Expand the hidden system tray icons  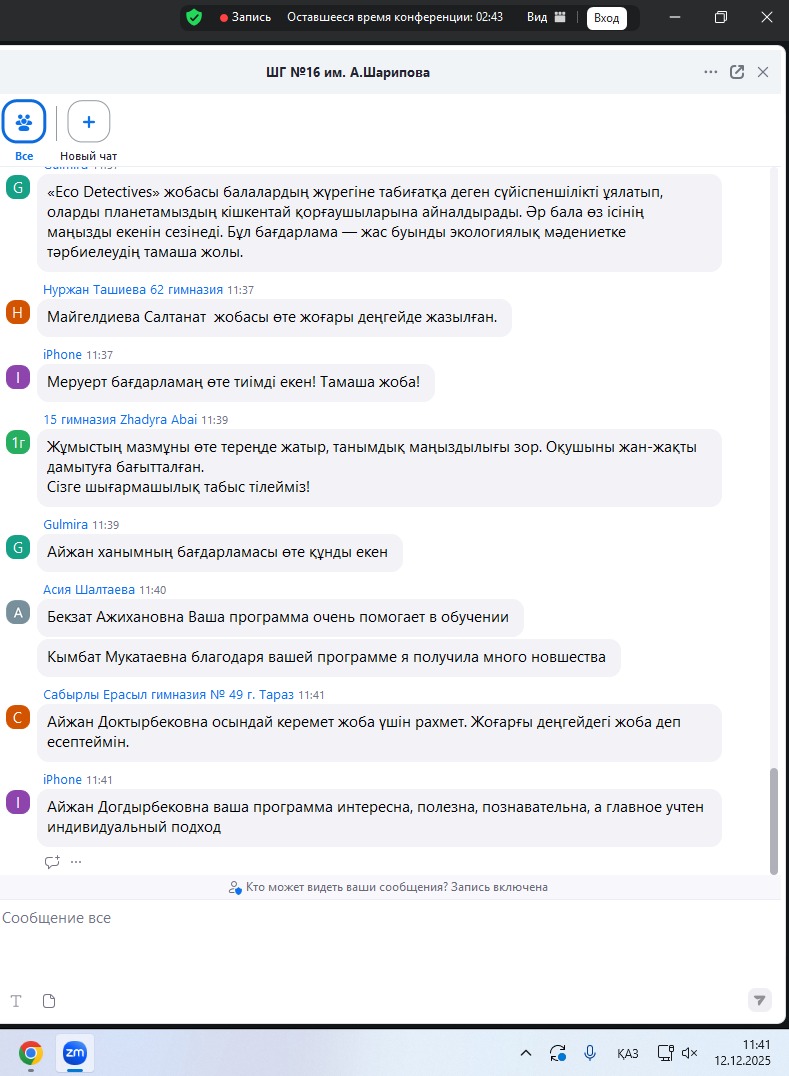pos(525,1053)
